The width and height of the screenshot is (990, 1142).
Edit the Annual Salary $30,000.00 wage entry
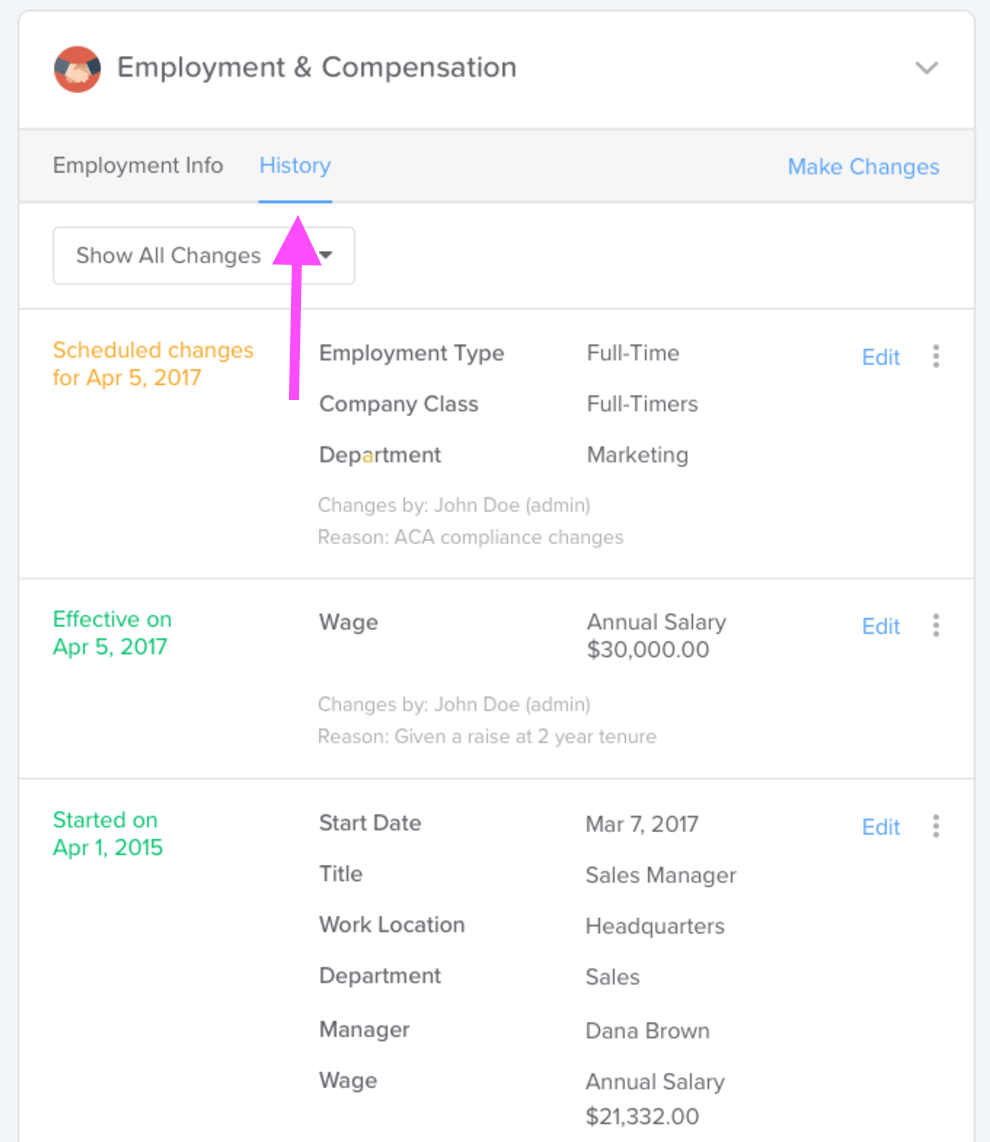tap(881, 626)
